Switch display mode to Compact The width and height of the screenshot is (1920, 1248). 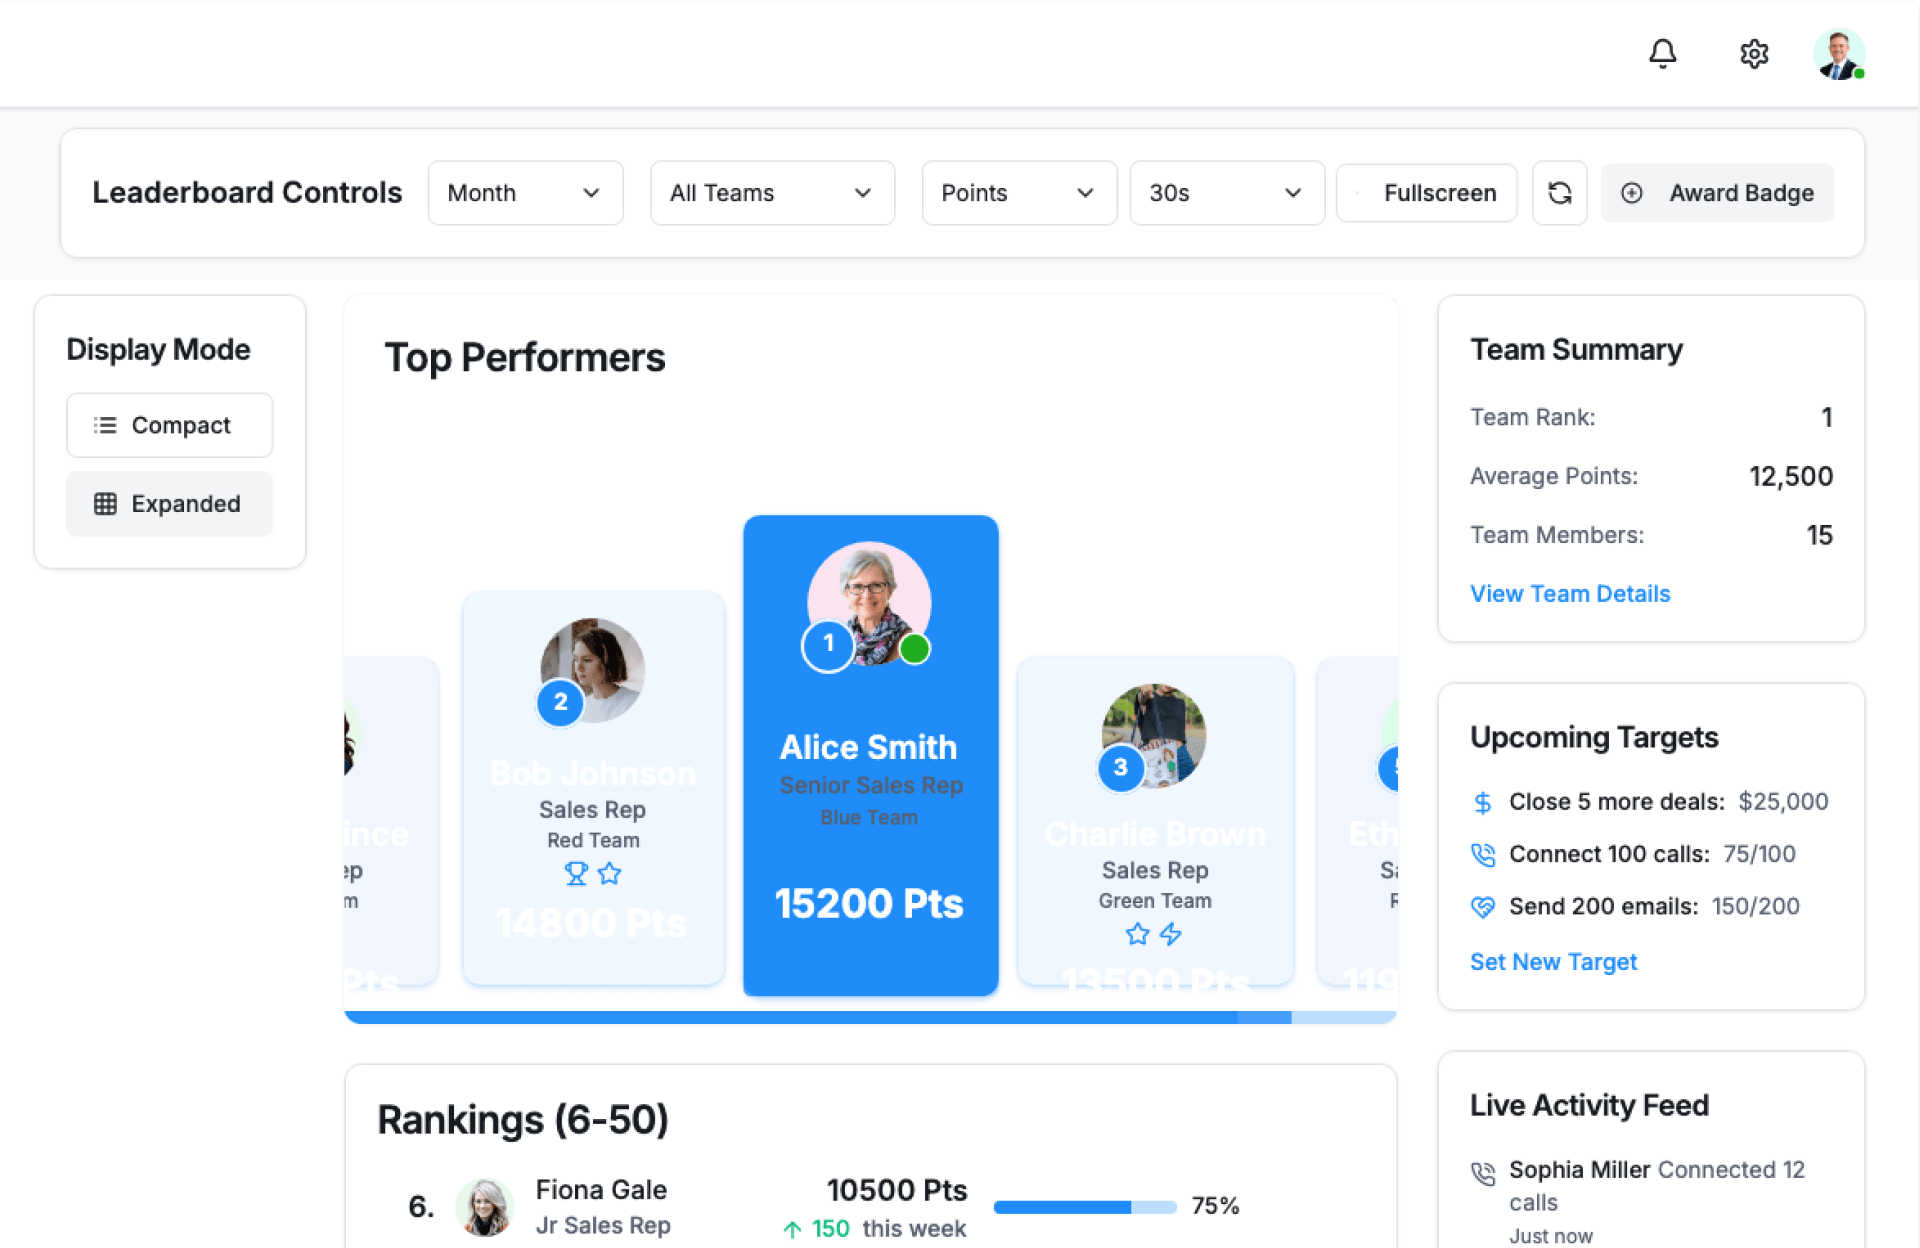click(x=169, y=425)
